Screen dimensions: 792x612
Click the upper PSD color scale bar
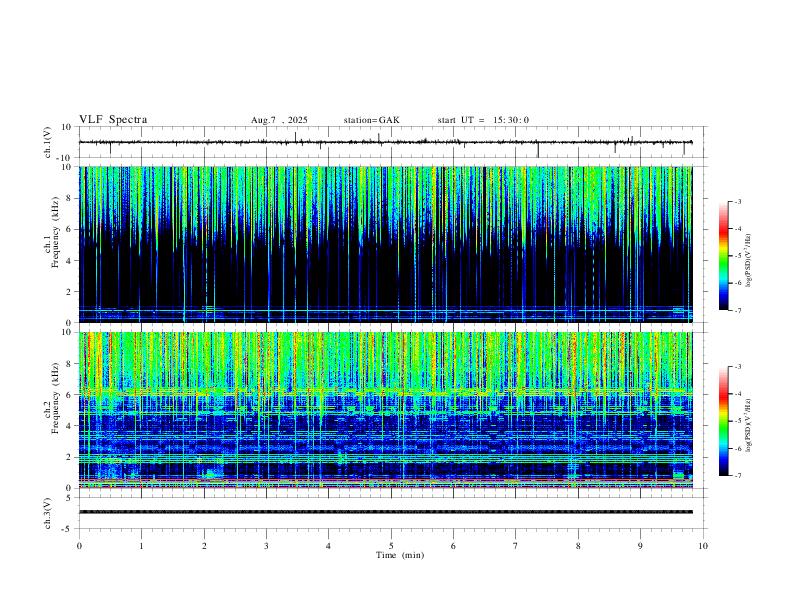pos(723,256)
